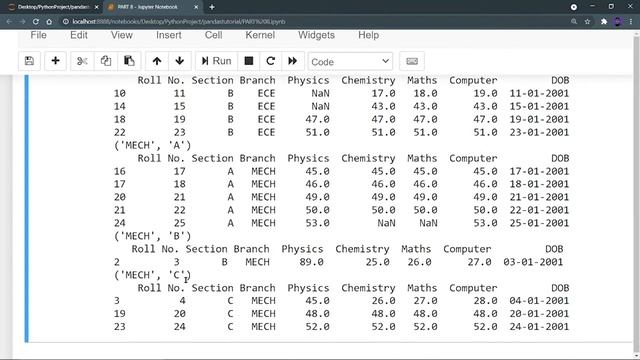
Task: View site information icon in address bar
Action: [66, 22]
